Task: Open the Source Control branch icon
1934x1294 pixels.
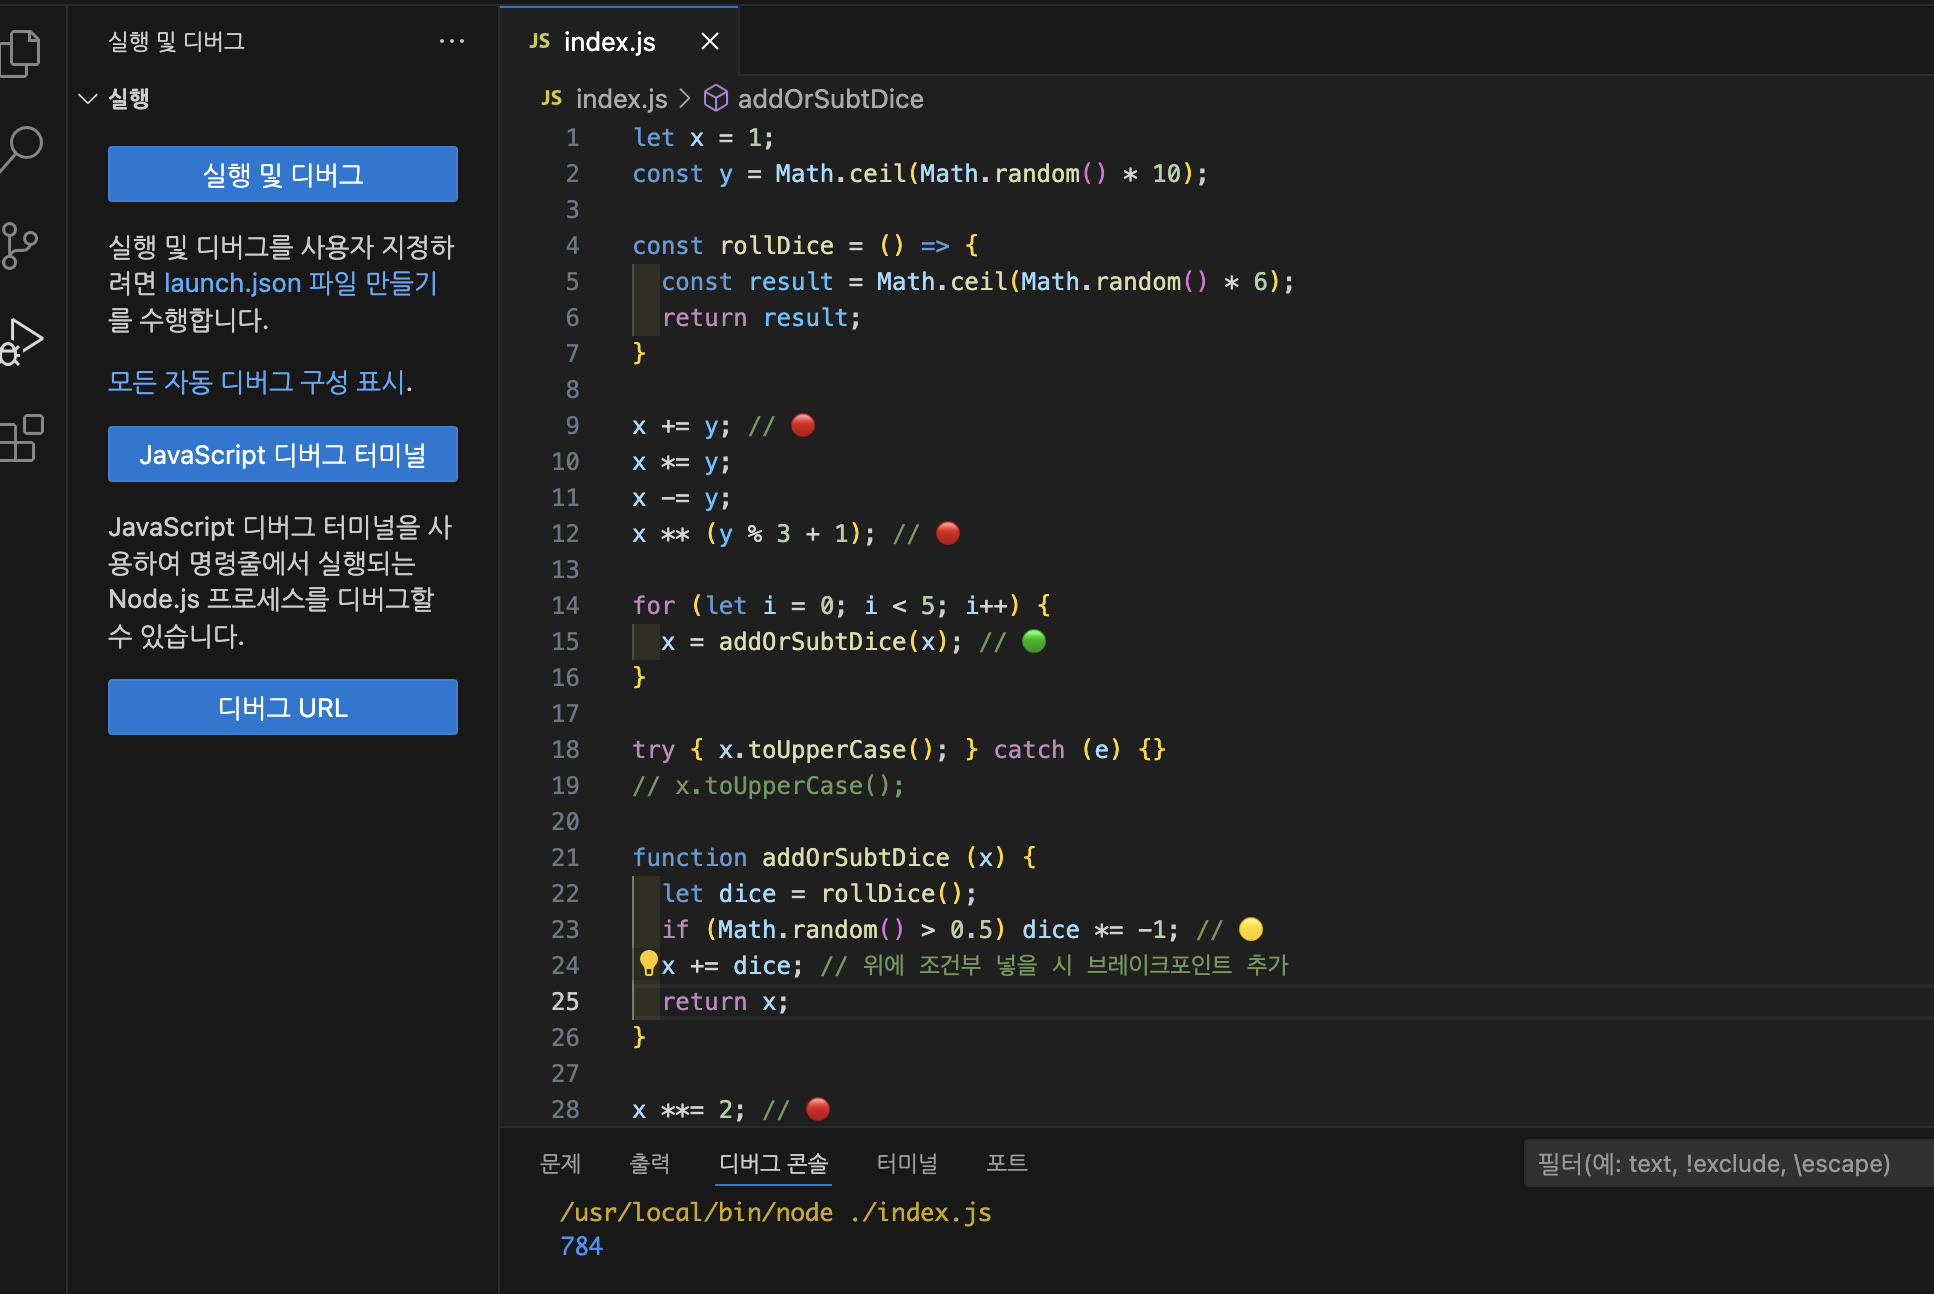Action: 20,245
